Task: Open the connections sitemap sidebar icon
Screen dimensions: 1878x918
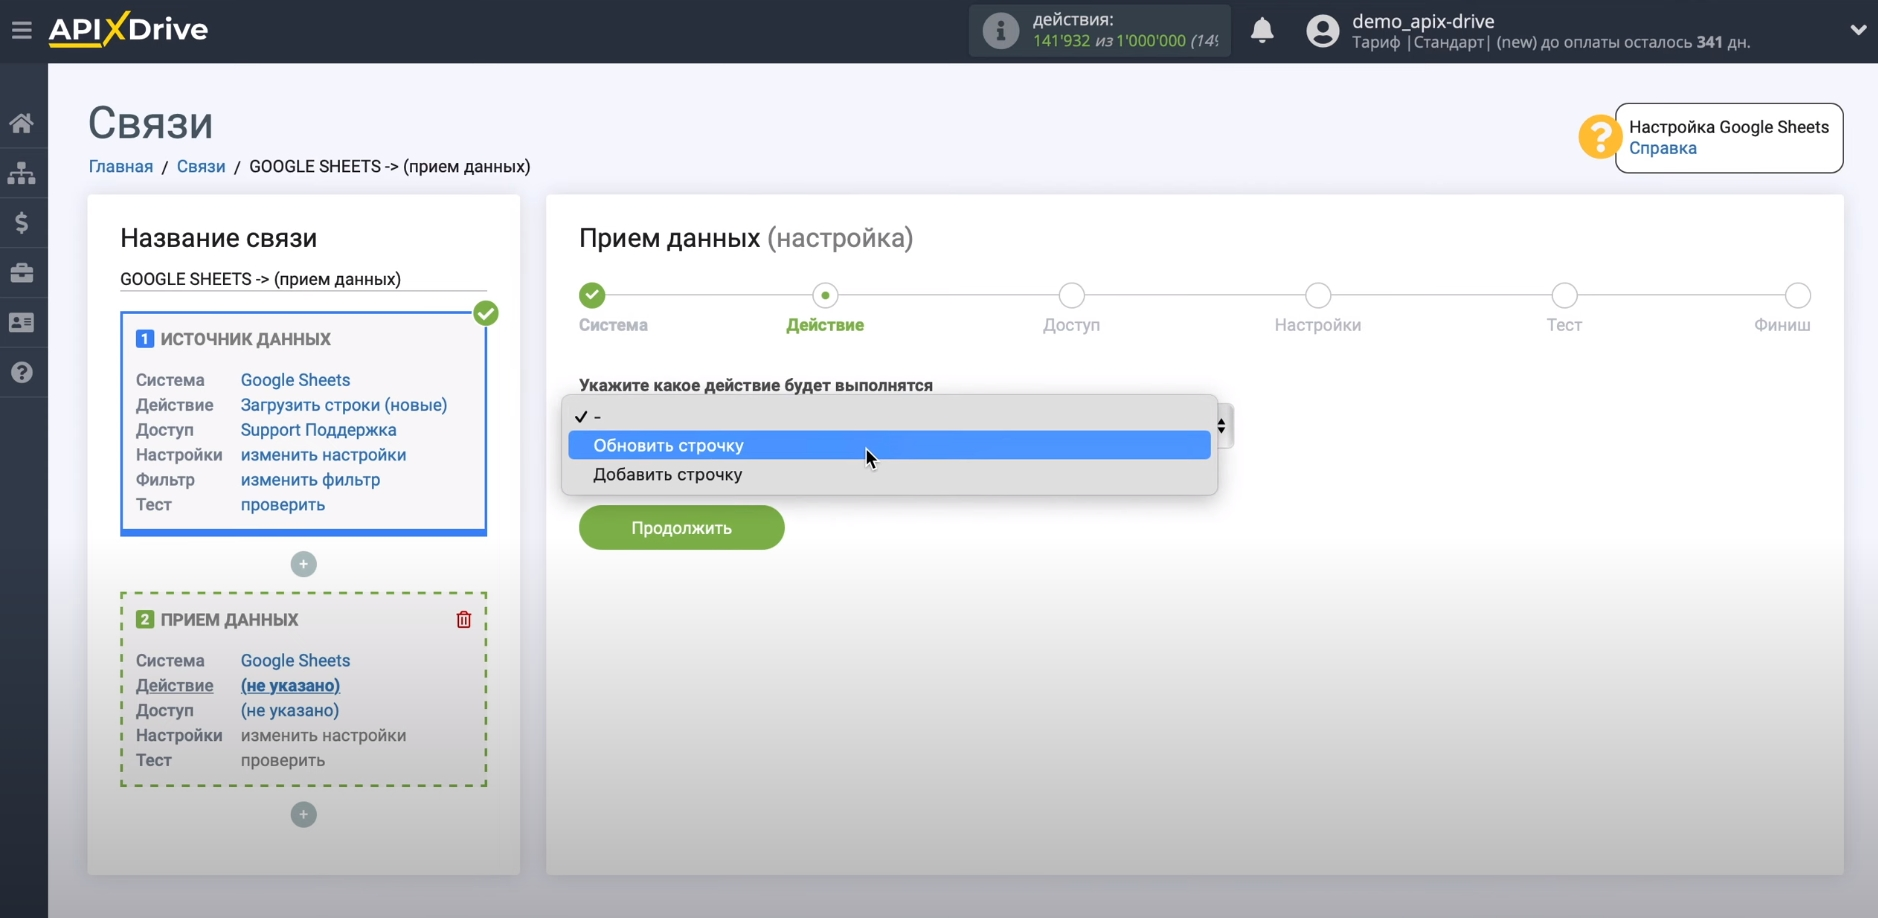Action: pos(22,173)
